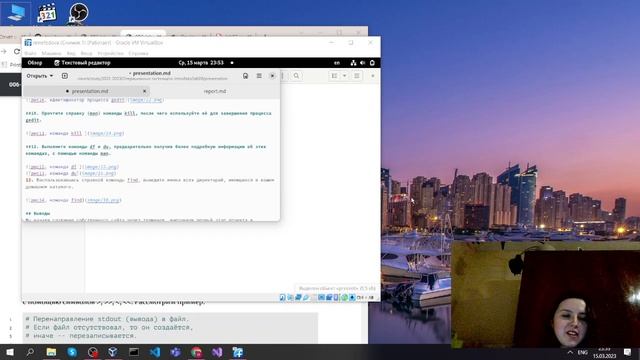The height and width of the screenshot is (360, 640).
Task: Open Вид menu in VirtualBox
Action: click(x=71, y=53)
